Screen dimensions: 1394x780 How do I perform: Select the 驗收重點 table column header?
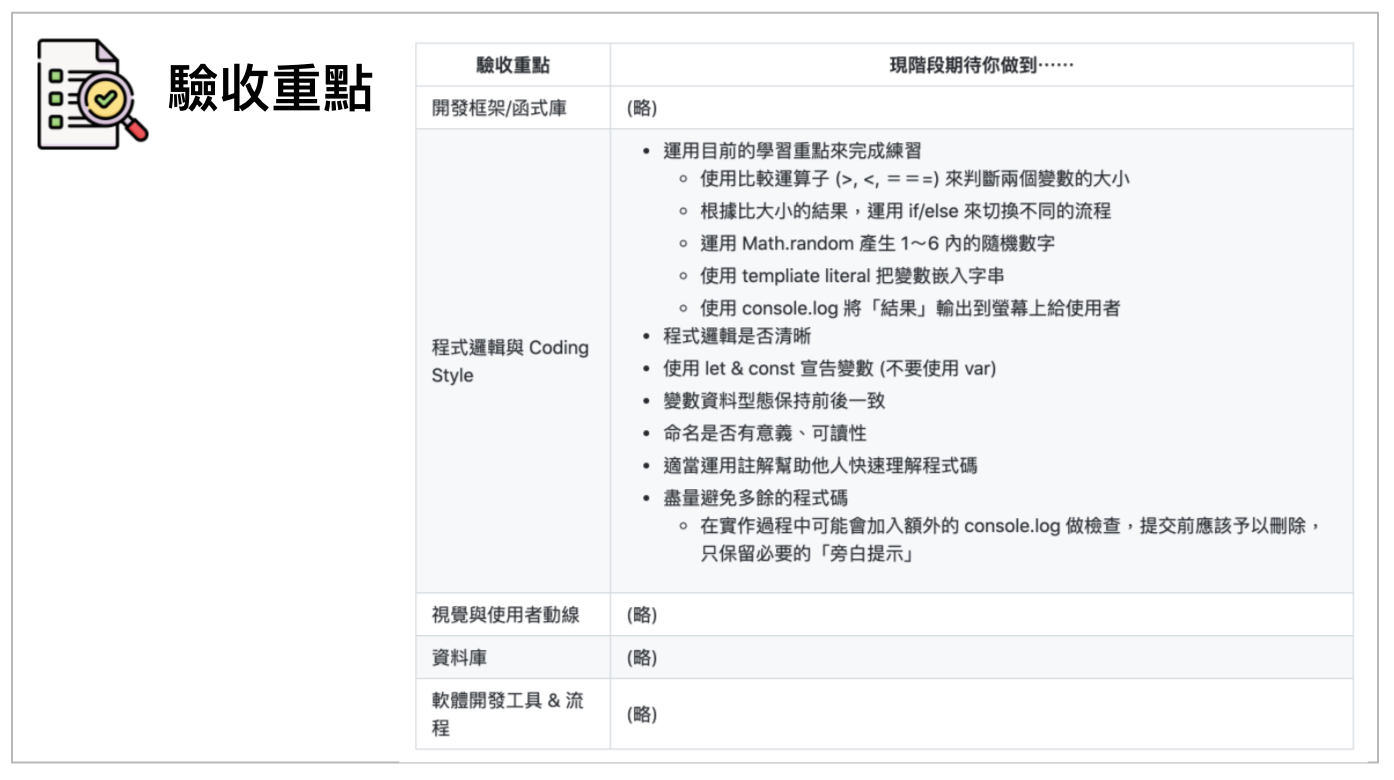[512, 65]
